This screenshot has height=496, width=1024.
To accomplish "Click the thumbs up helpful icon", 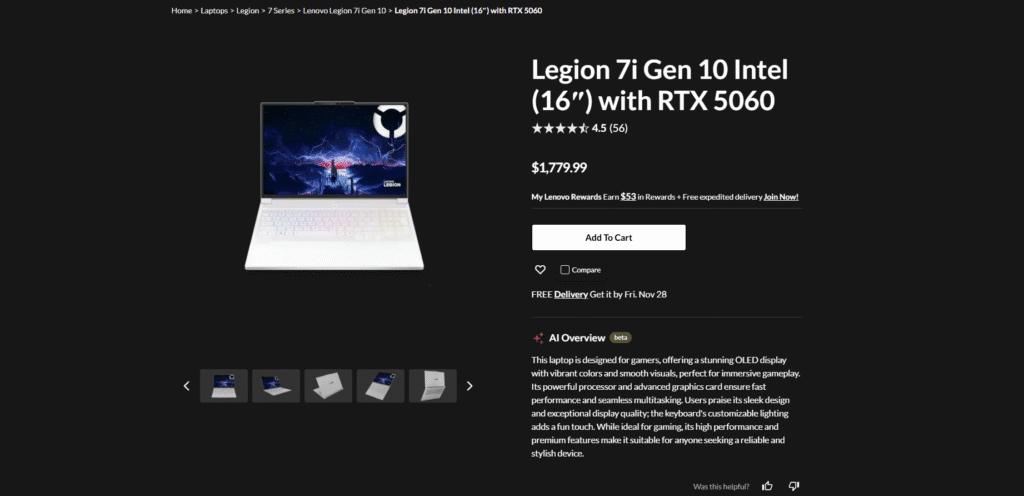I will [x=767, y=486].
